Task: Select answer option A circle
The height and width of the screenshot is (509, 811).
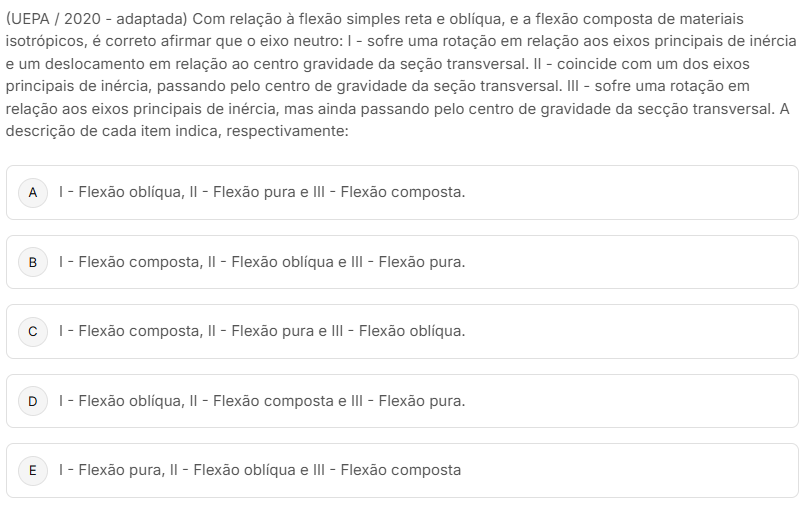Action: pyautogui.click(x=33, y=192)
